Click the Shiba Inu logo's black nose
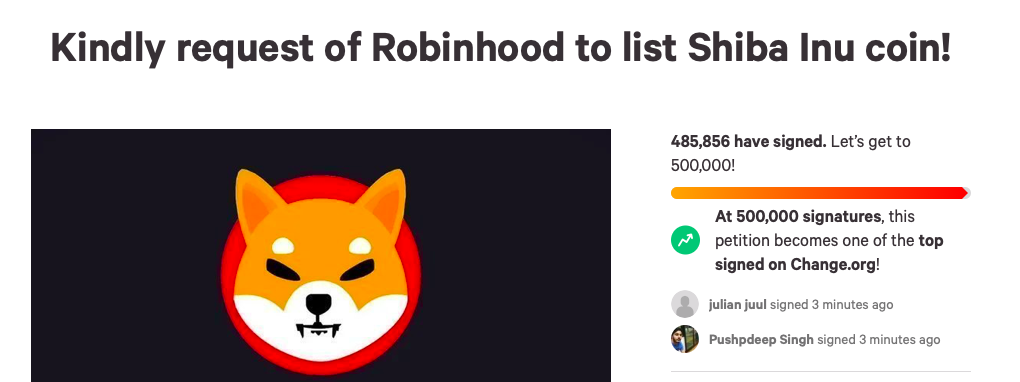1020x382 pixels. click(319, 303)
